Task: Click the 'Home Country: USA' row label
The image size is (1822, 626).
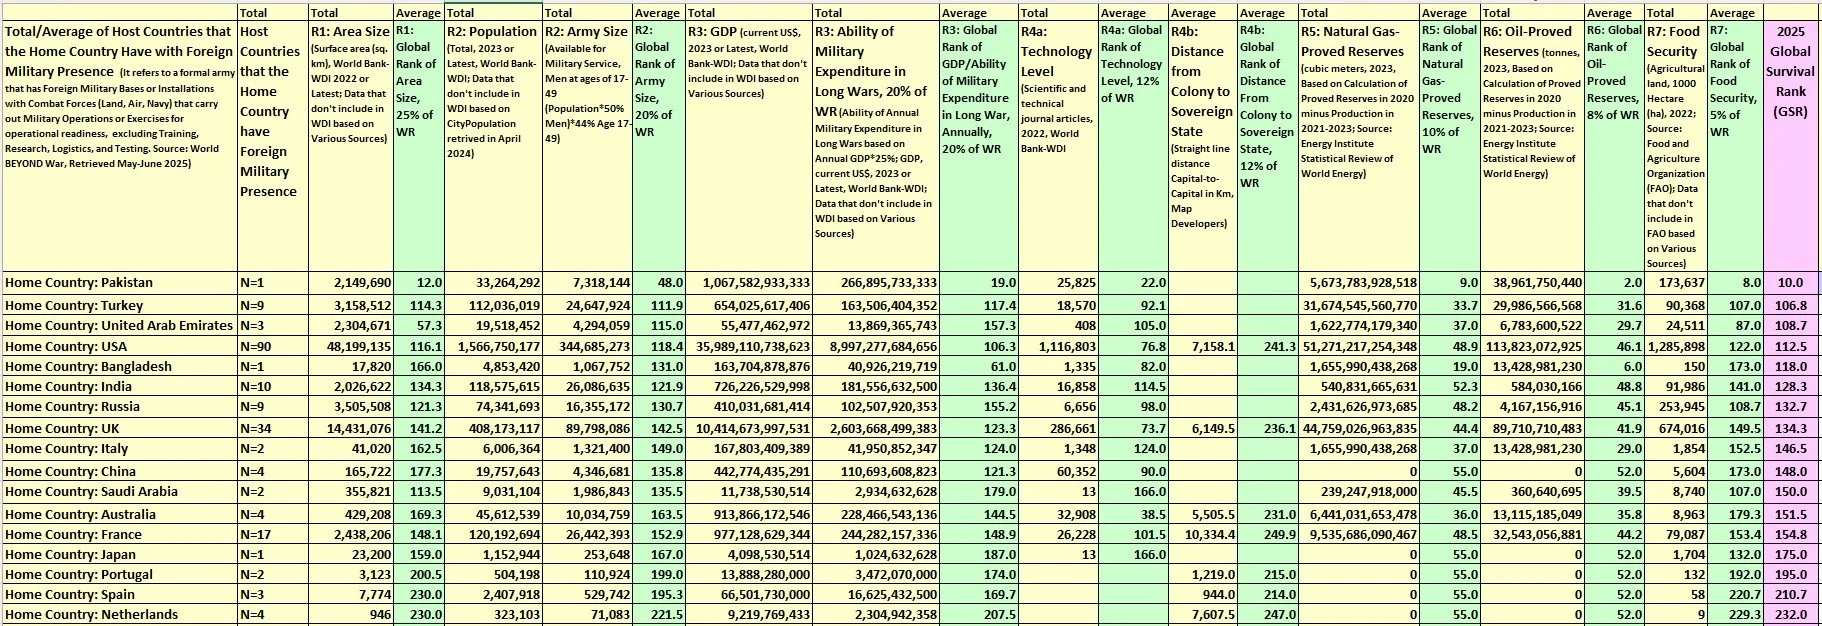Action: [x=119, y=346]
